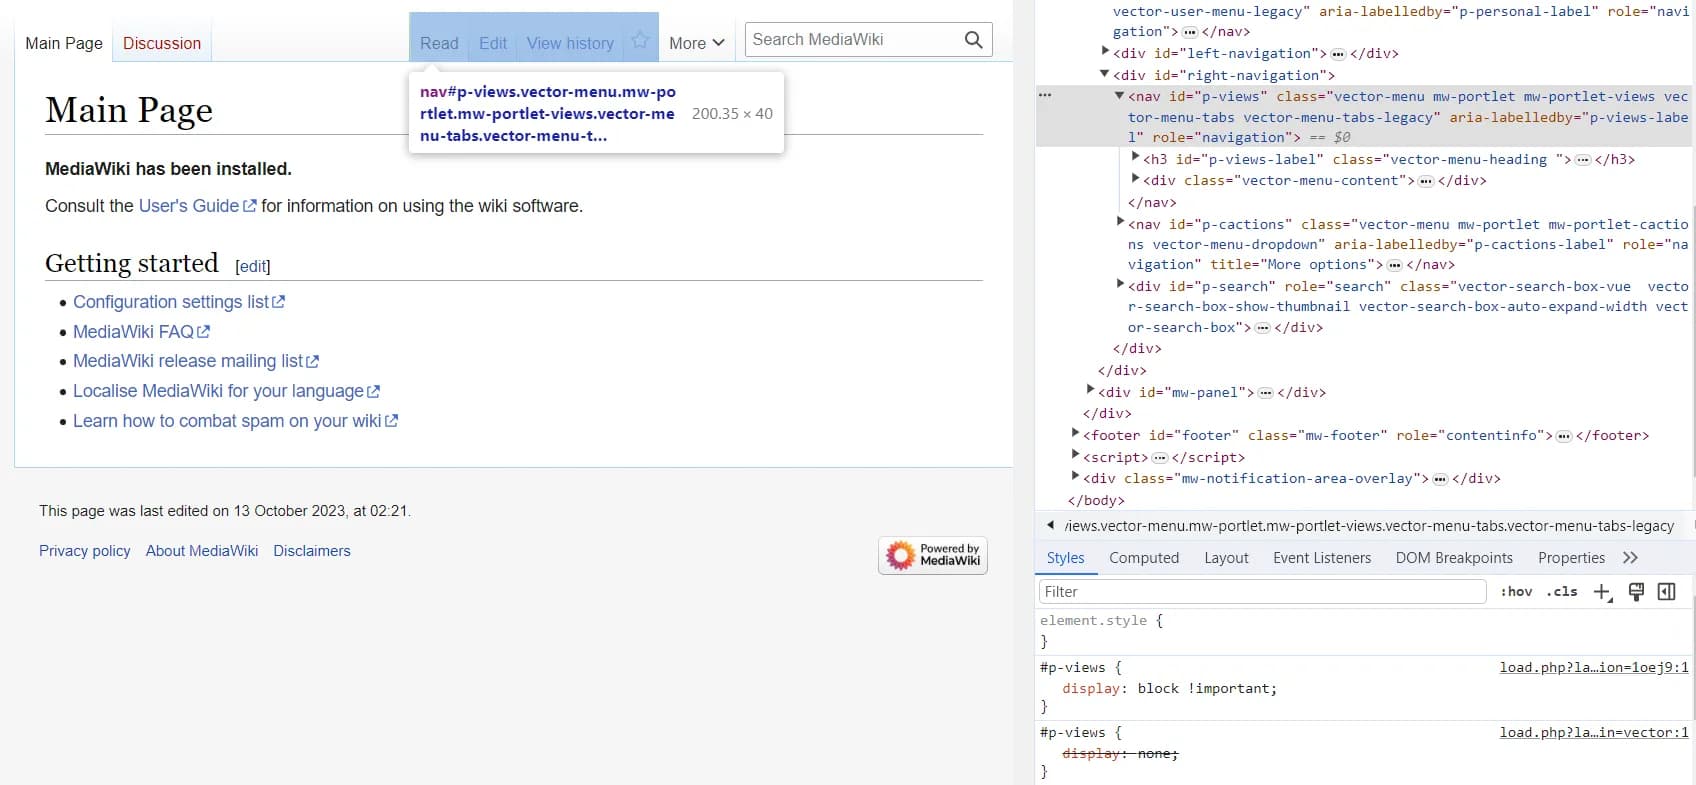Expand the left-navigation div node
Viewport: 1696px width, 785px height.
(x=1105, y=52)
